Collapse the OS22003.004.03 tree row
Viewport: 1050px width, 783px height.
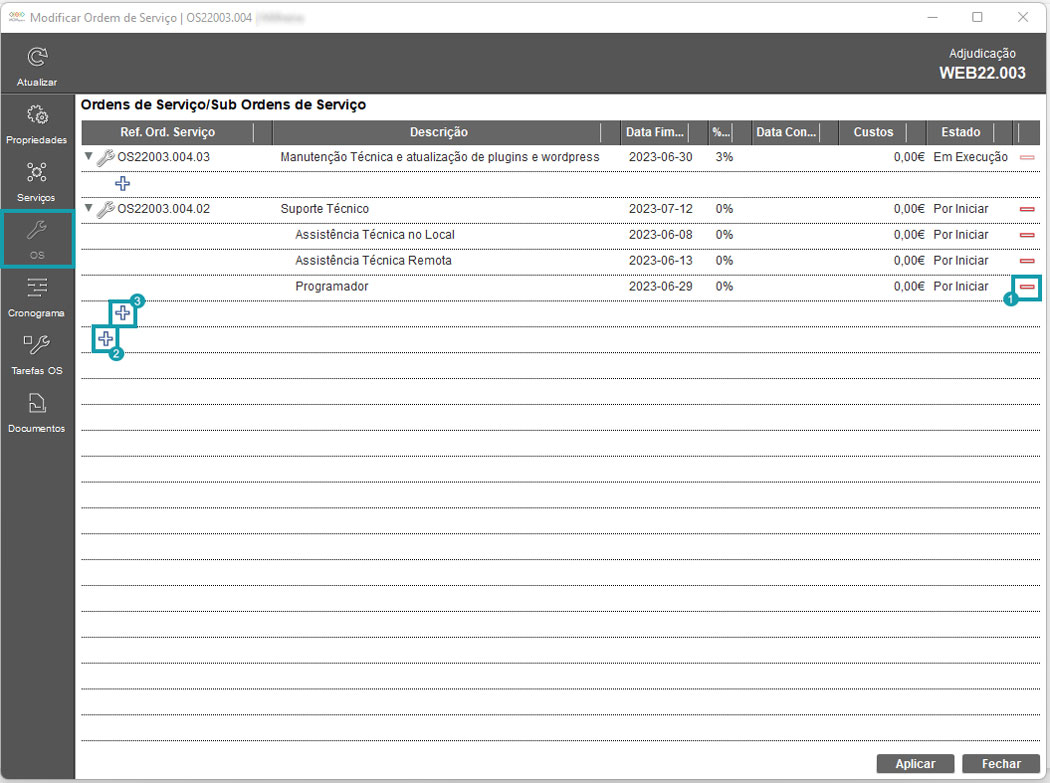(88, 157)
